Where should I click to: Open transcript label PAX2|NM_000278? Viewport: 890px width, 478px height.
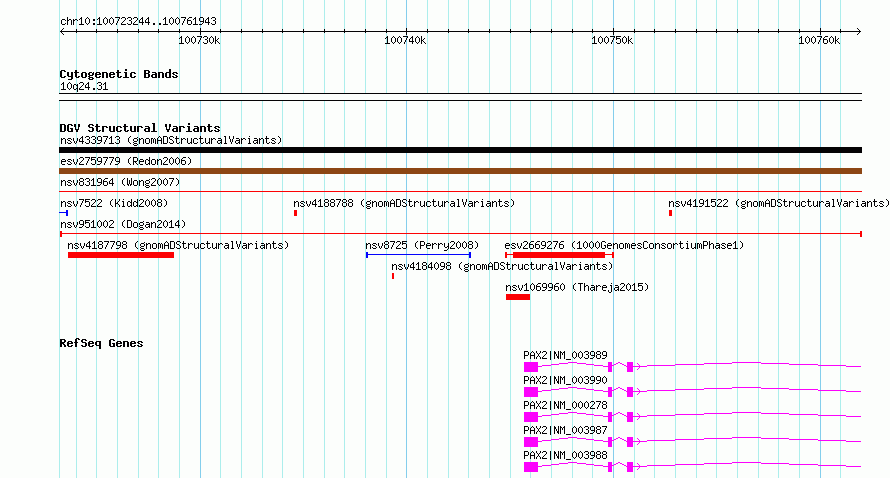click(565, 405)
